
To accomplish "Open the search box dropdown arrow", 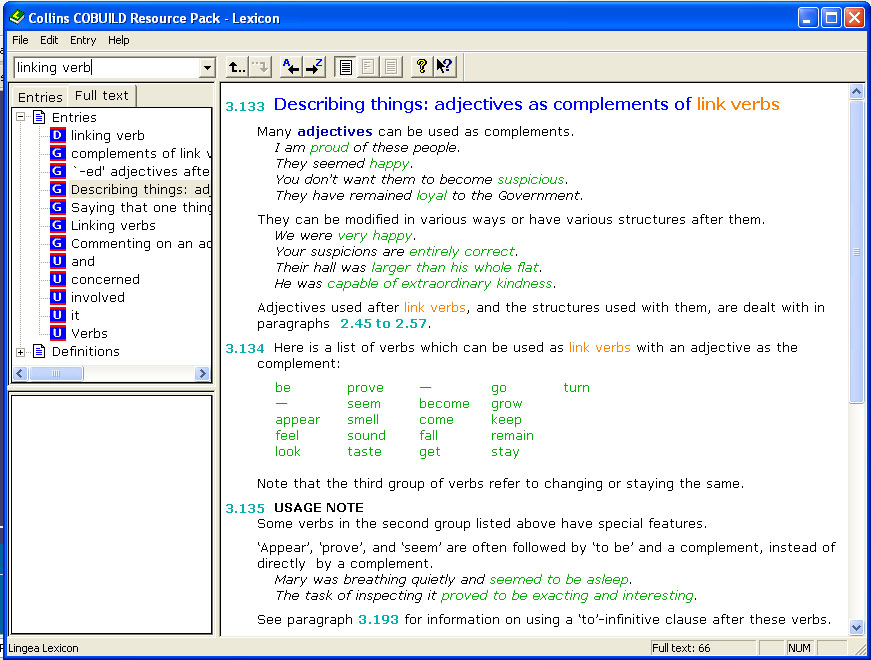I will 207,68.
